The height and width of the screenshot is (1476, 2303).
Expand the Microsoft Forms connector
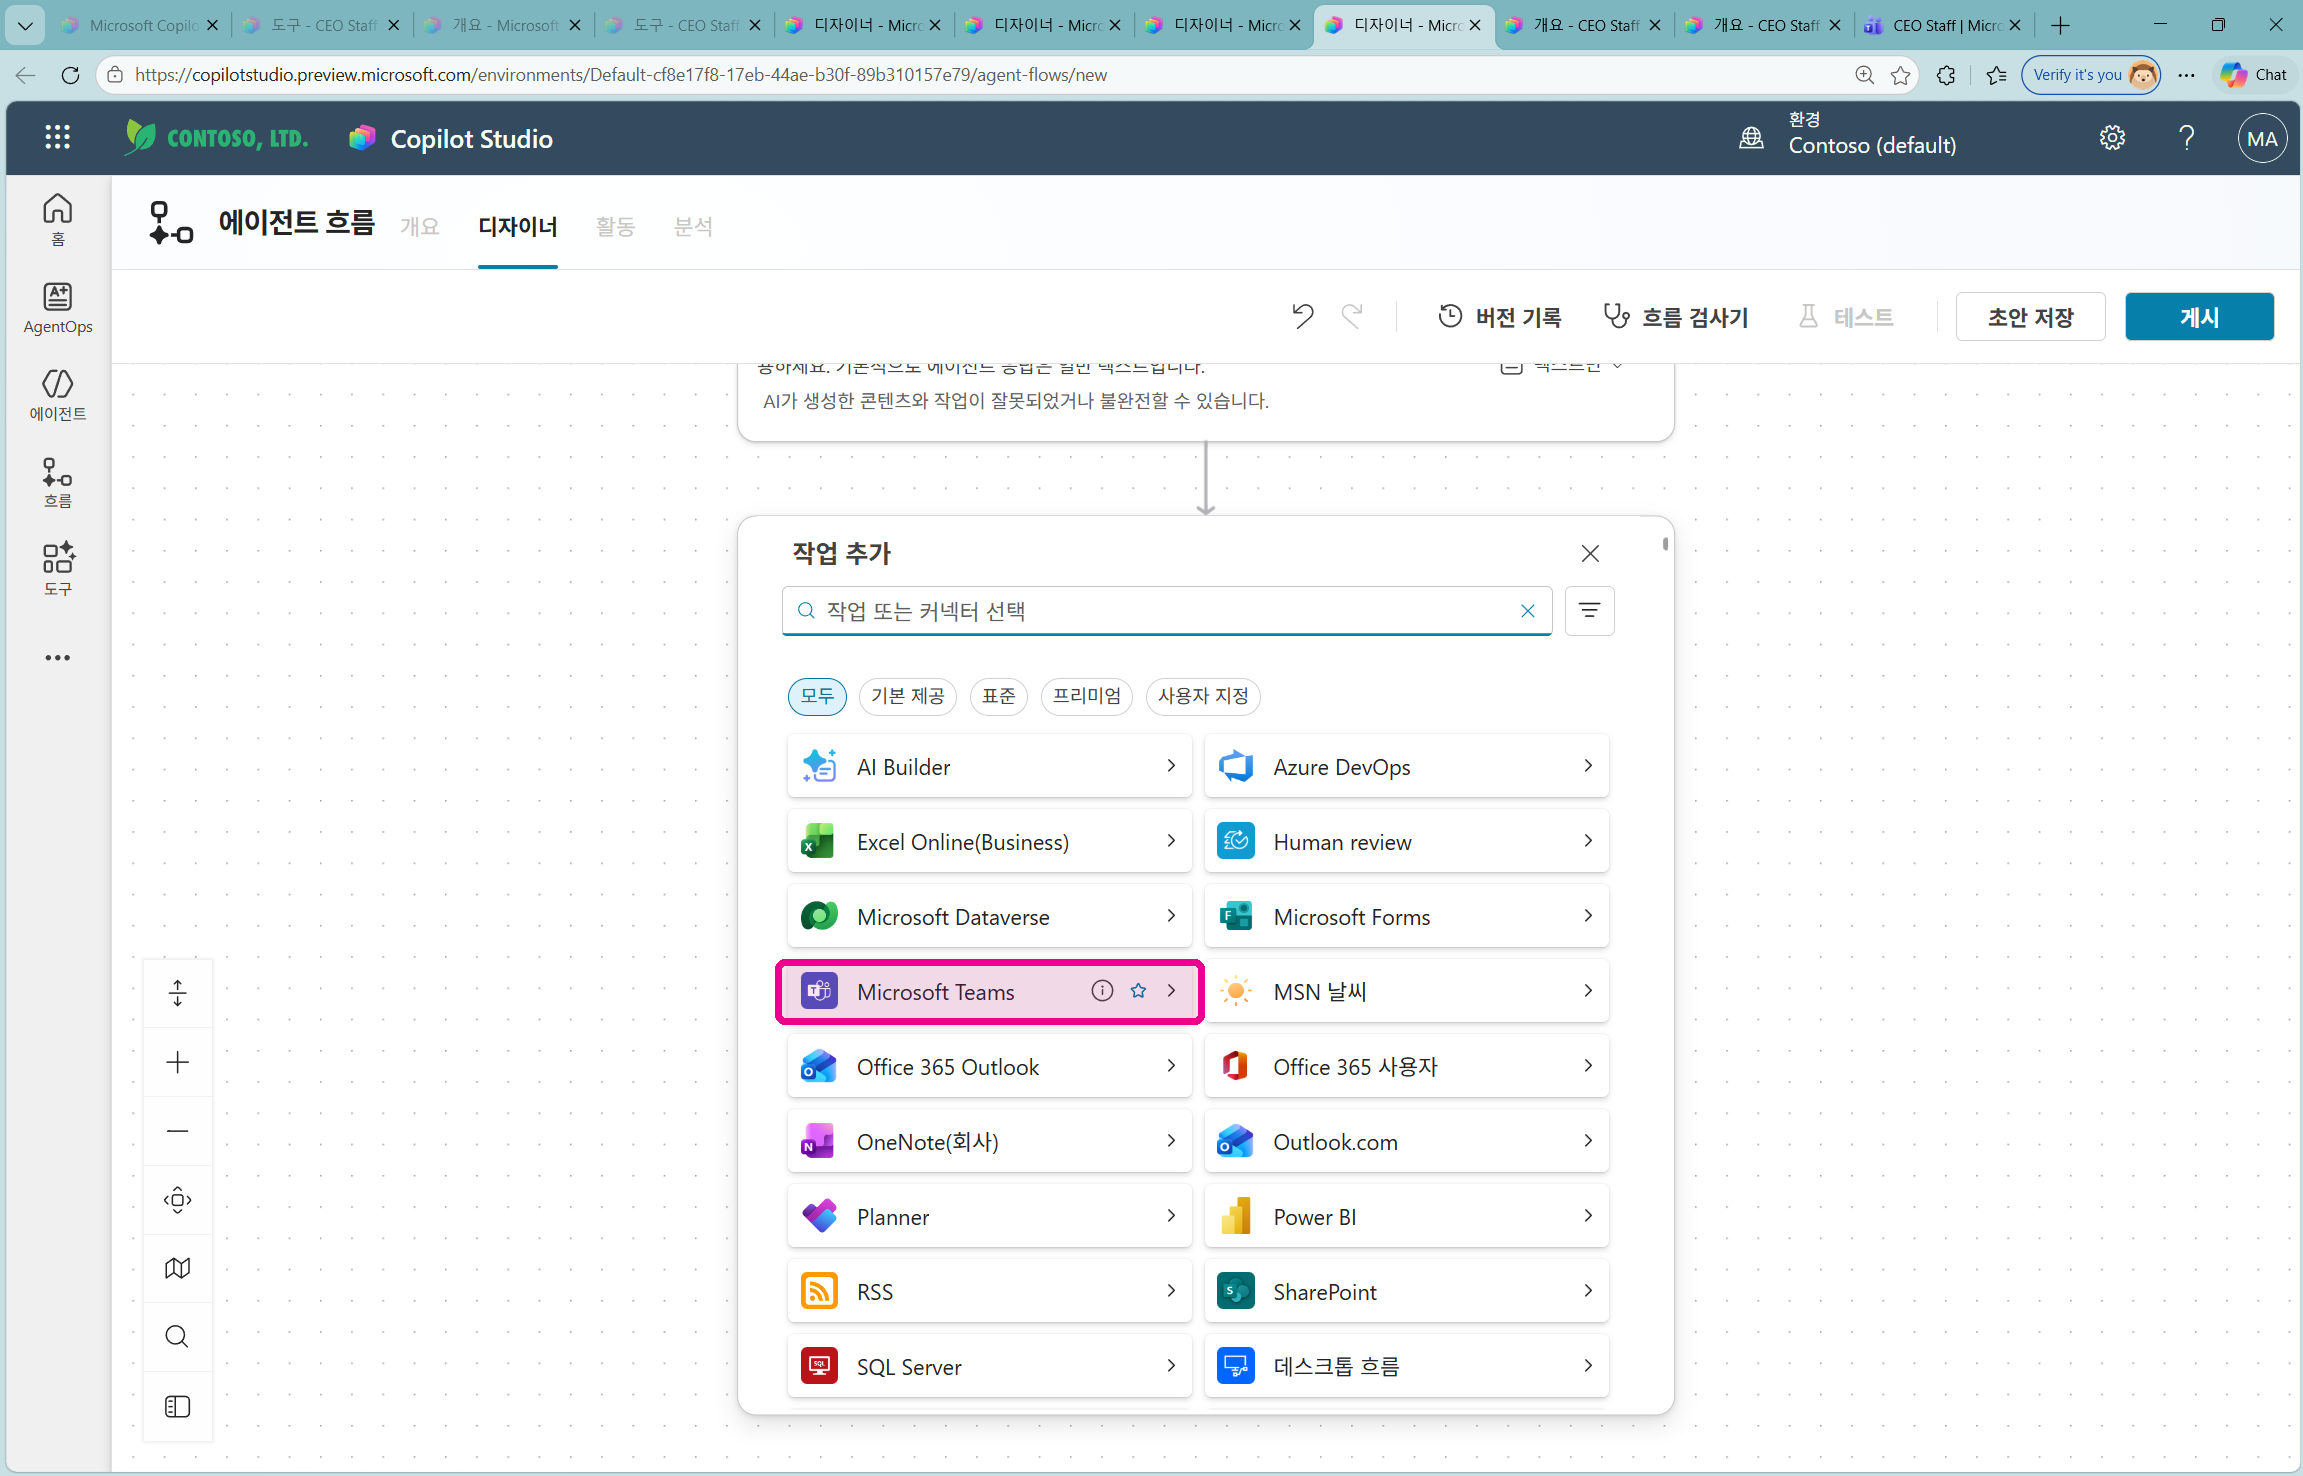click(1406, 916)
